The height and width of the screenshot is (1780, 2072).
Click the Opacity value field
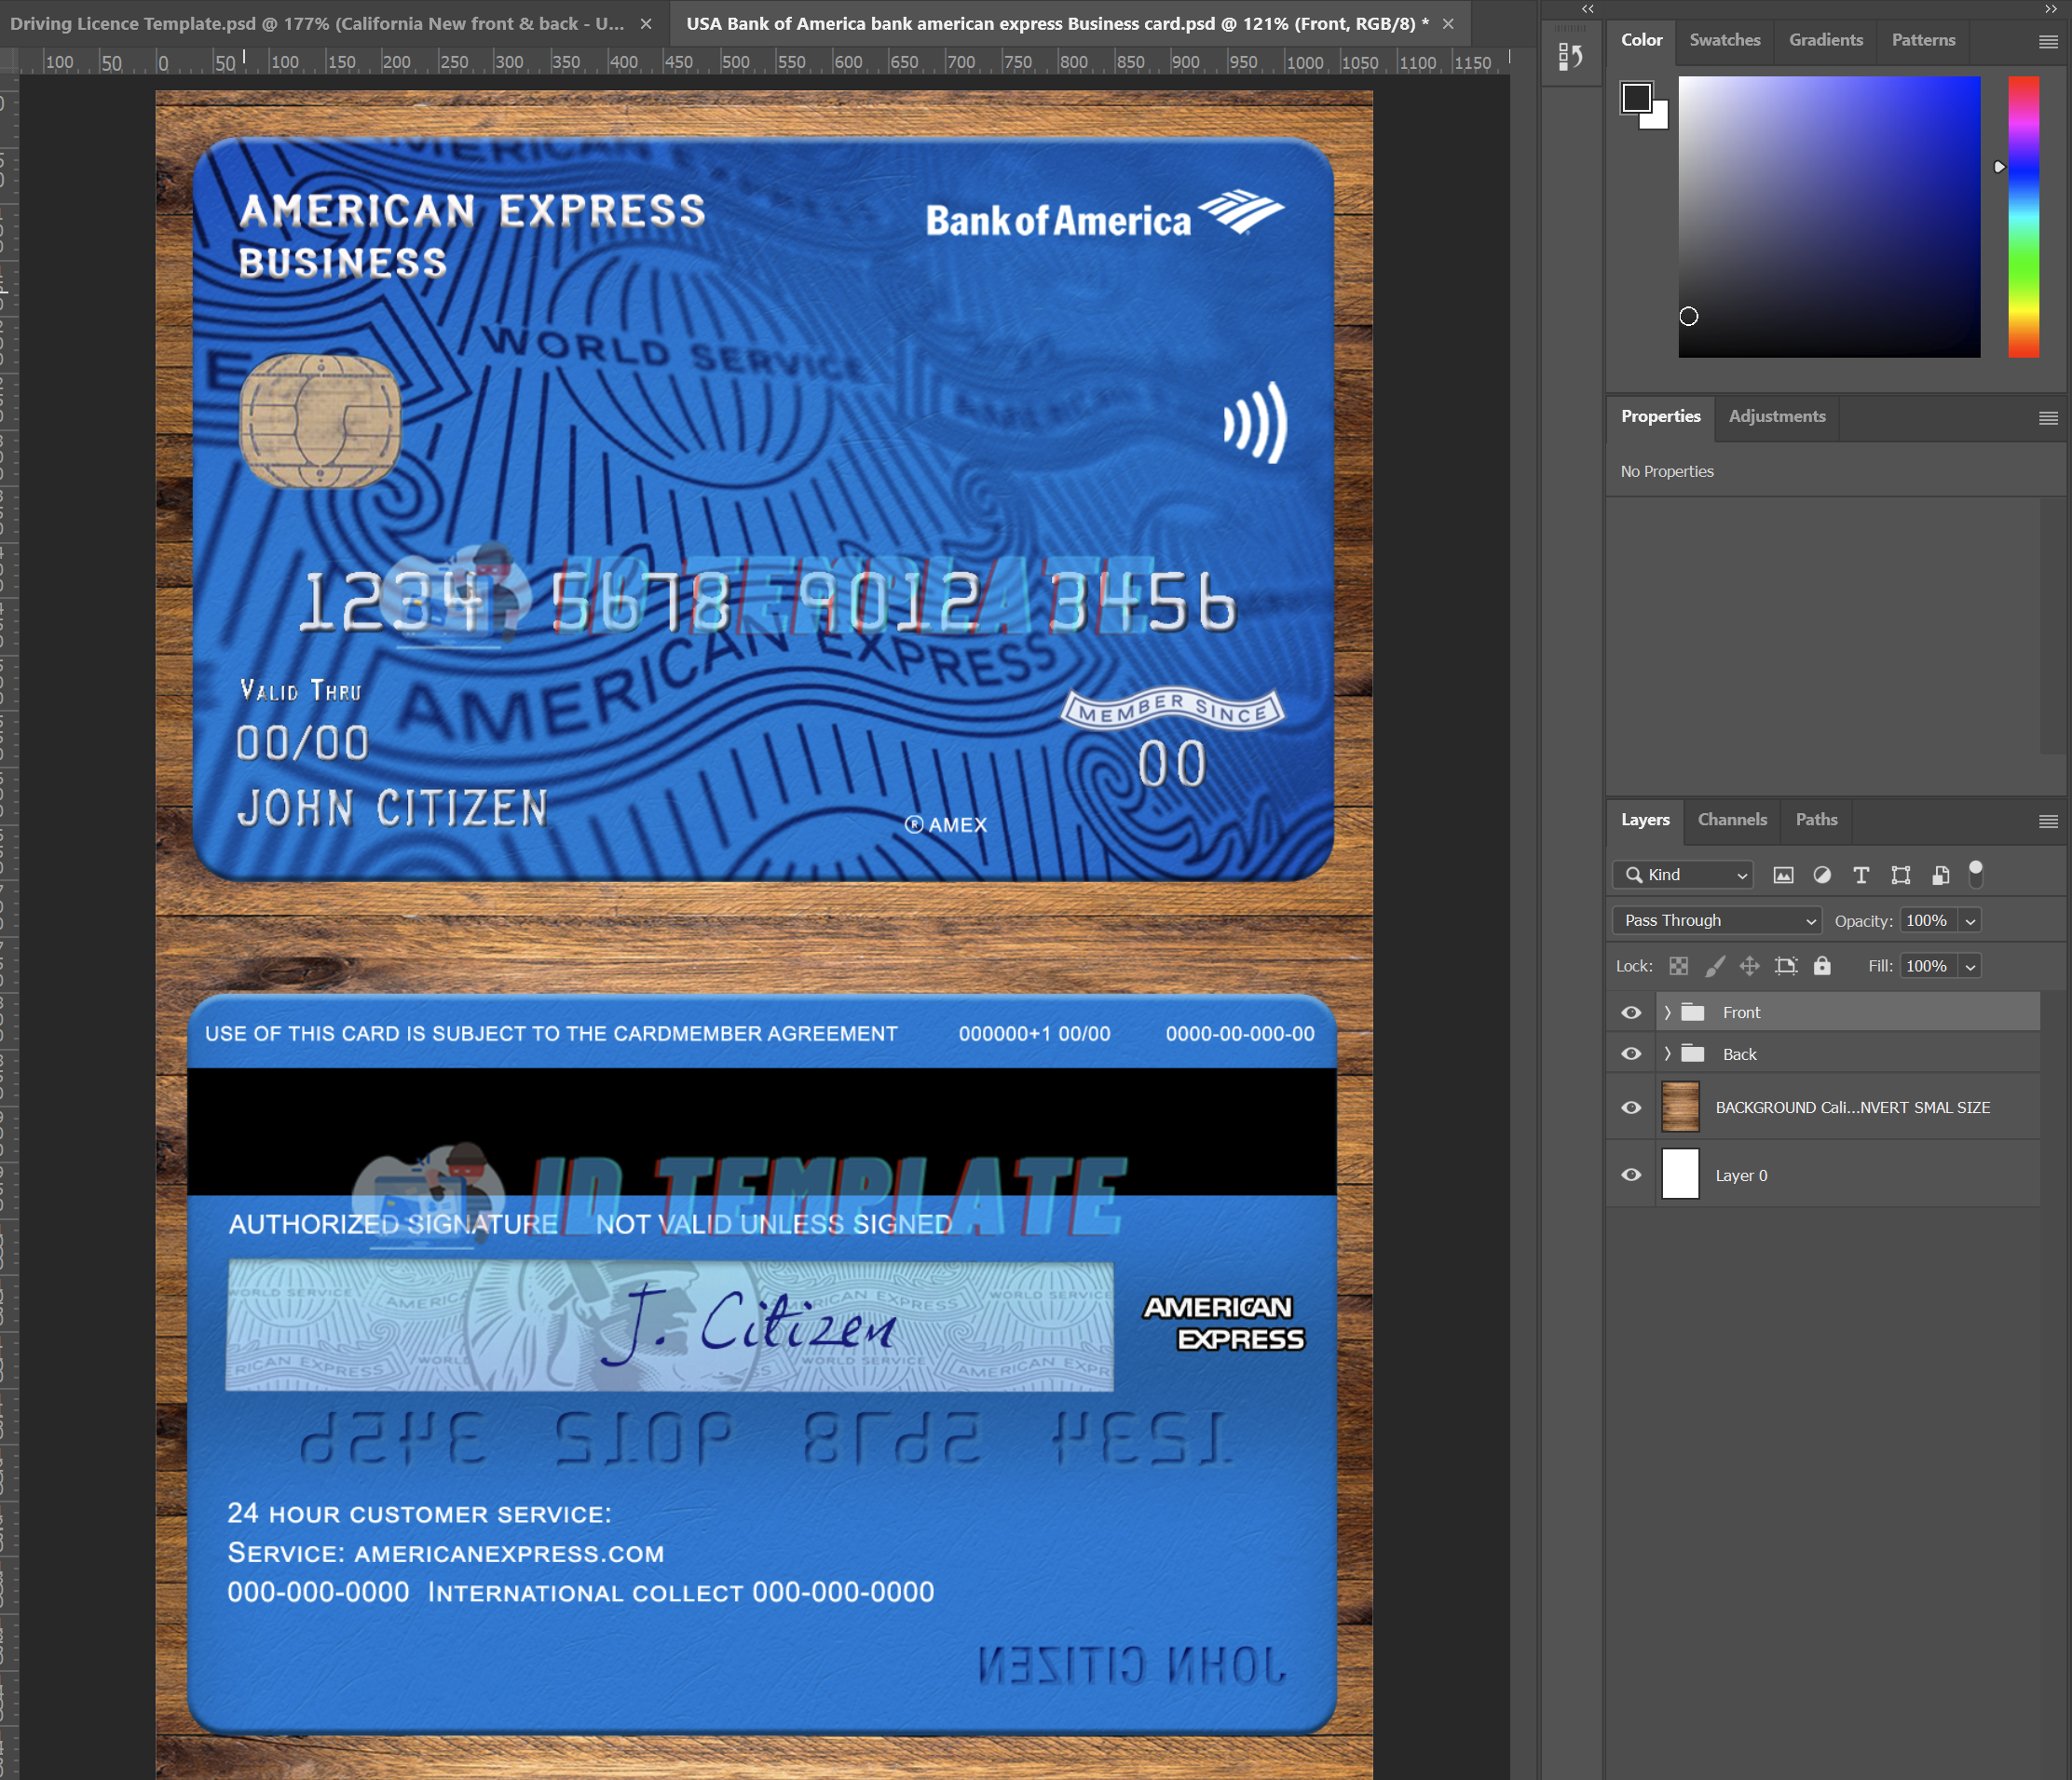point(1929,920)
